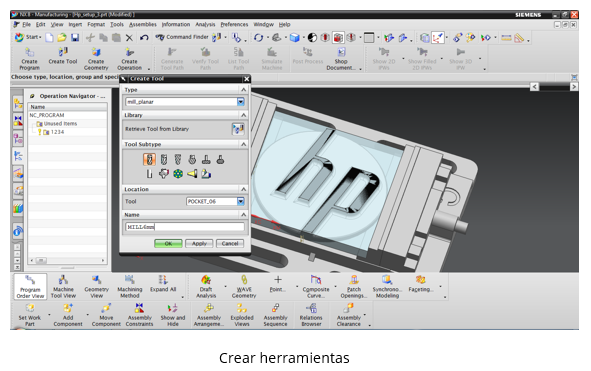The width and height of the screenshot is (591, 371).
Task: Open Assembly Constraints
Action: point(139,315)
